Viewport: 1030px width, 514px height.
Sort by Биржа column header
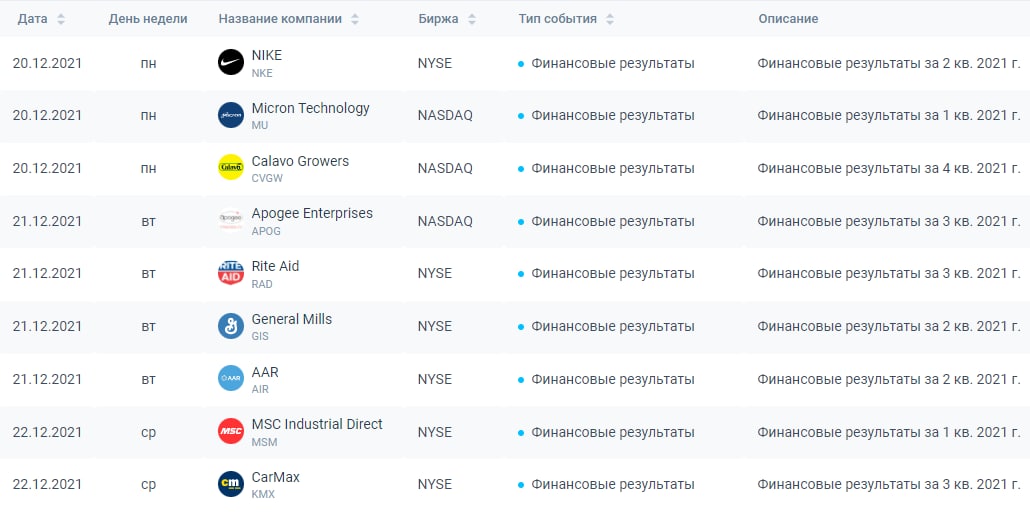tap(472, 19)
